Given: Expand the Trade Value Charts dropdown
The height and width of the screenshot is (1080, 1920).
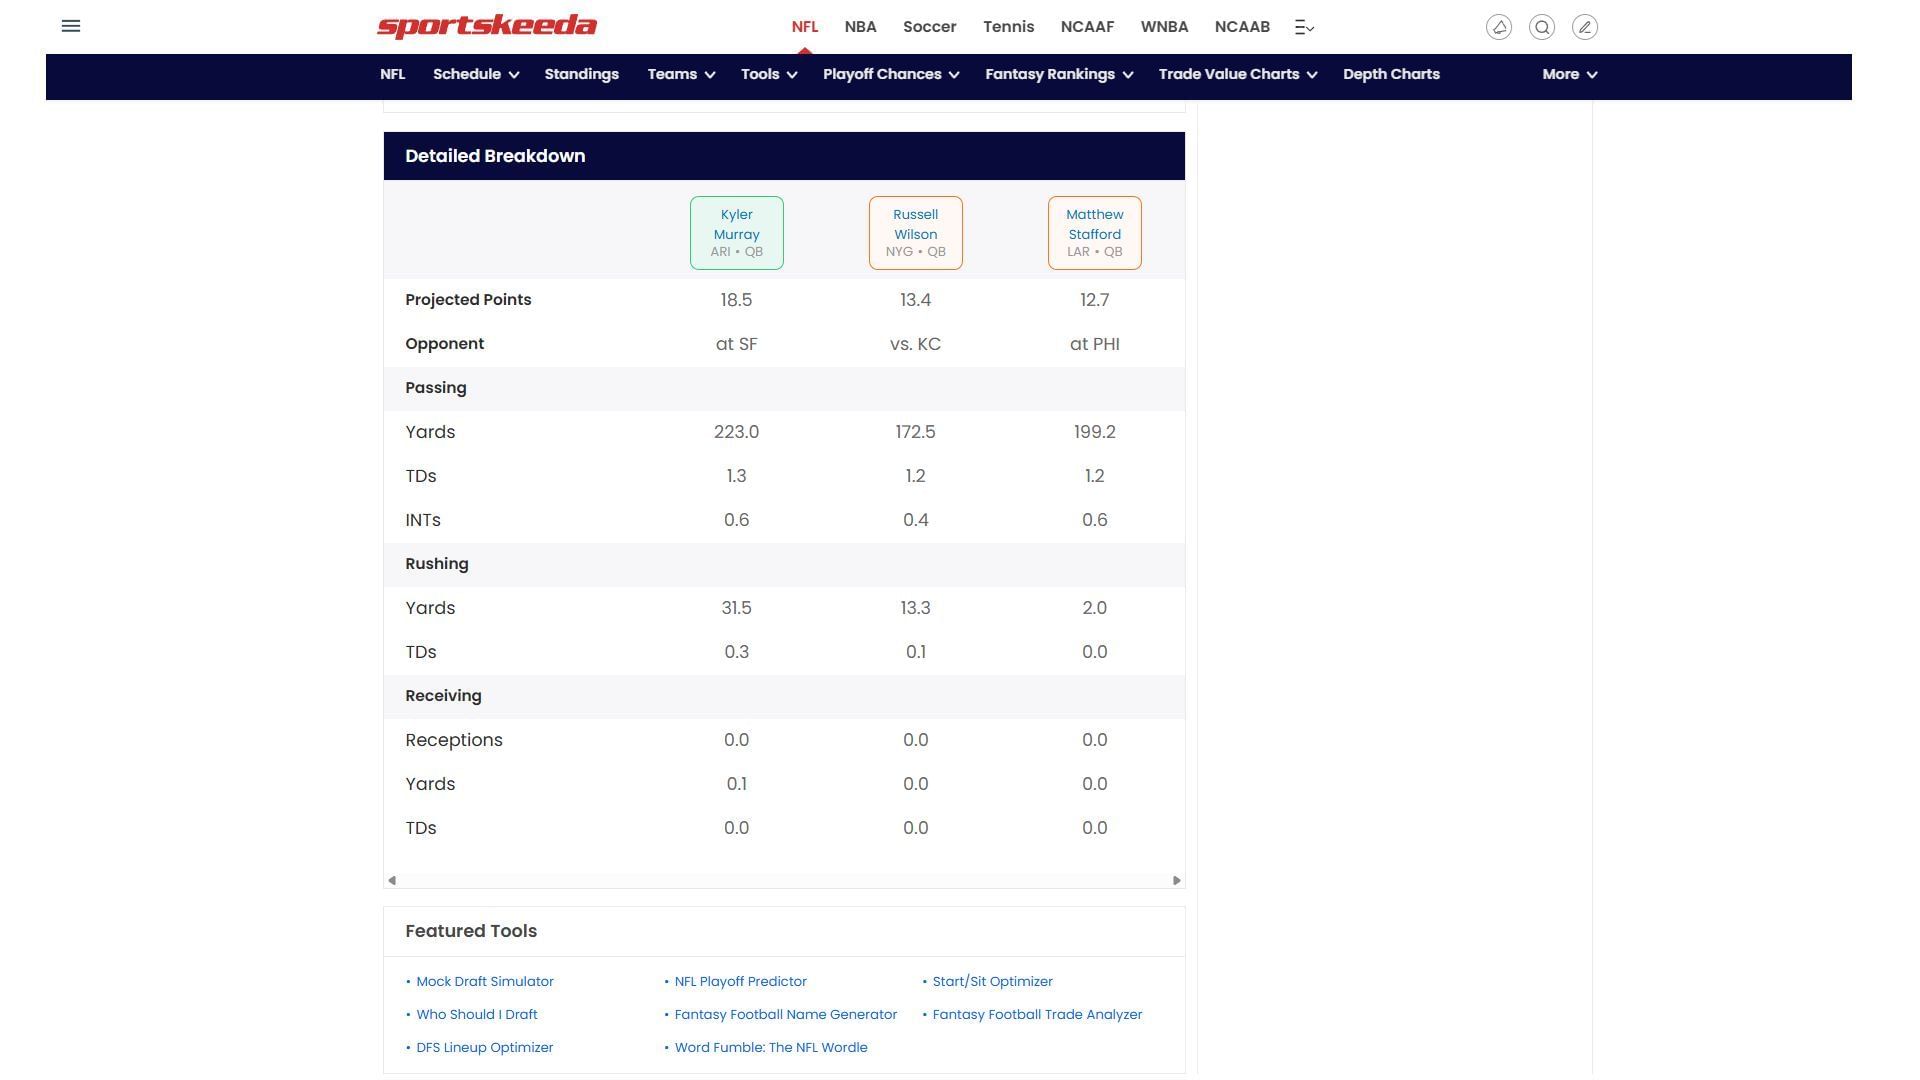Looking at the screenshot, I should click(x=1238, y=74).
